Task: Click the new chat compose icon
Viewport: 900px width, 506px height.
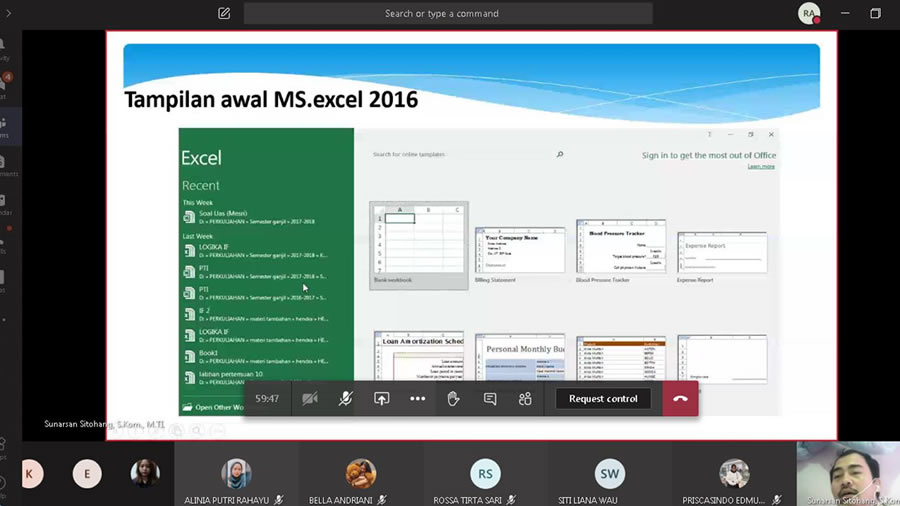Action: pyautogui.click(x=224, y=13)
